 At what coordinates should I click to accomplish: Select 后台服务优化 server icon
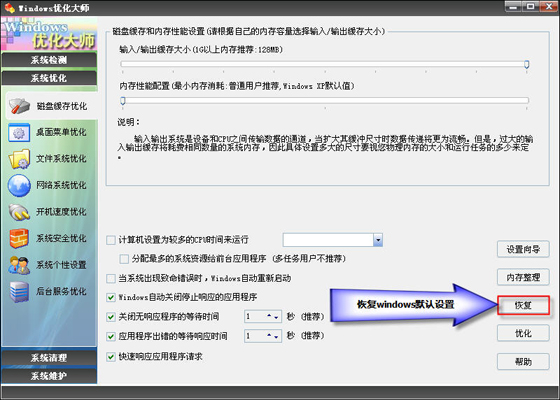pos(19,291)
